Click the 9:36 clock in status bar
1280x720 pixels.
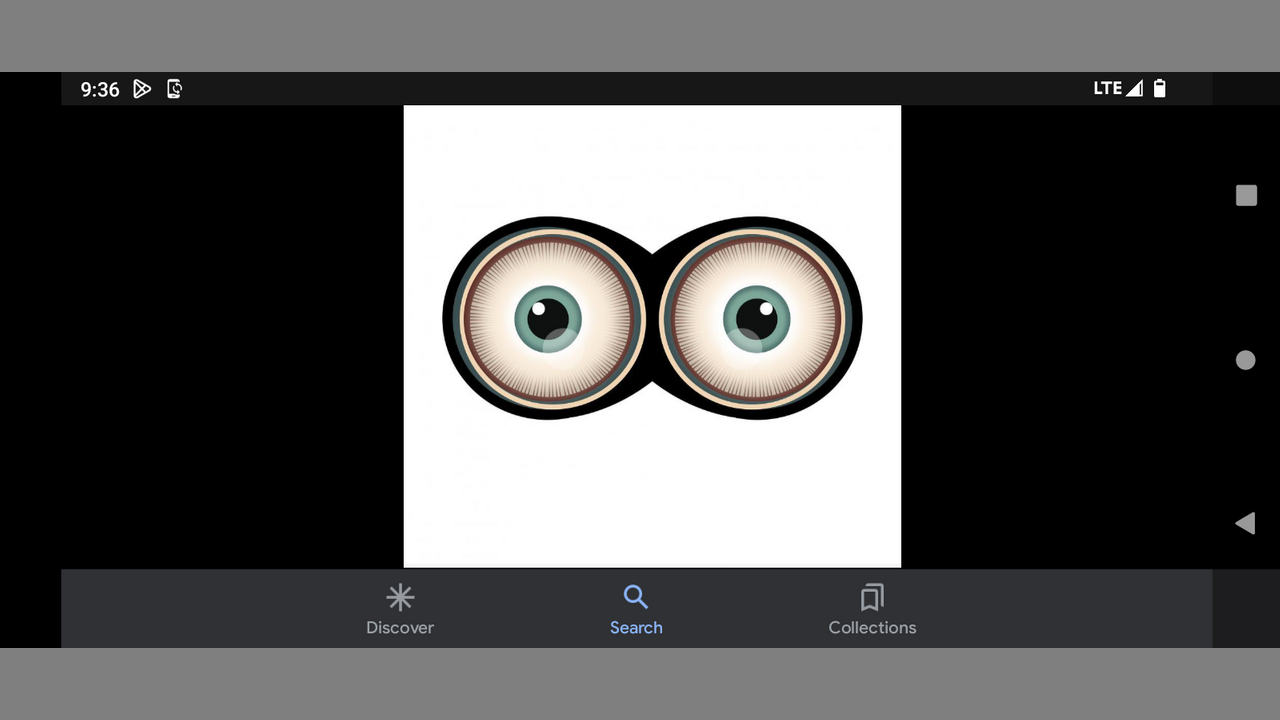point(100,89)
